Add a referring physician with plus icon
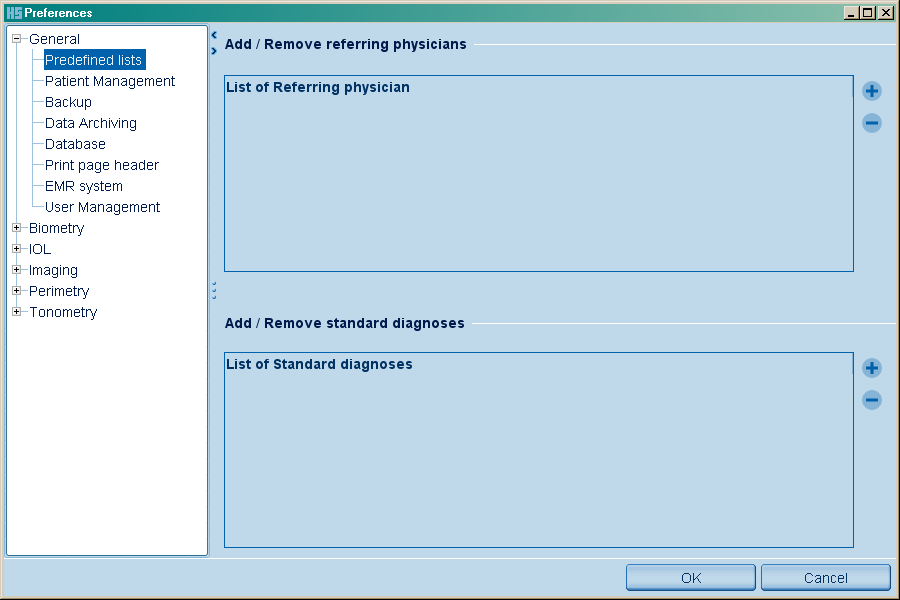The width and height of the screenshot is (900, 600). (x=872, y=91)
